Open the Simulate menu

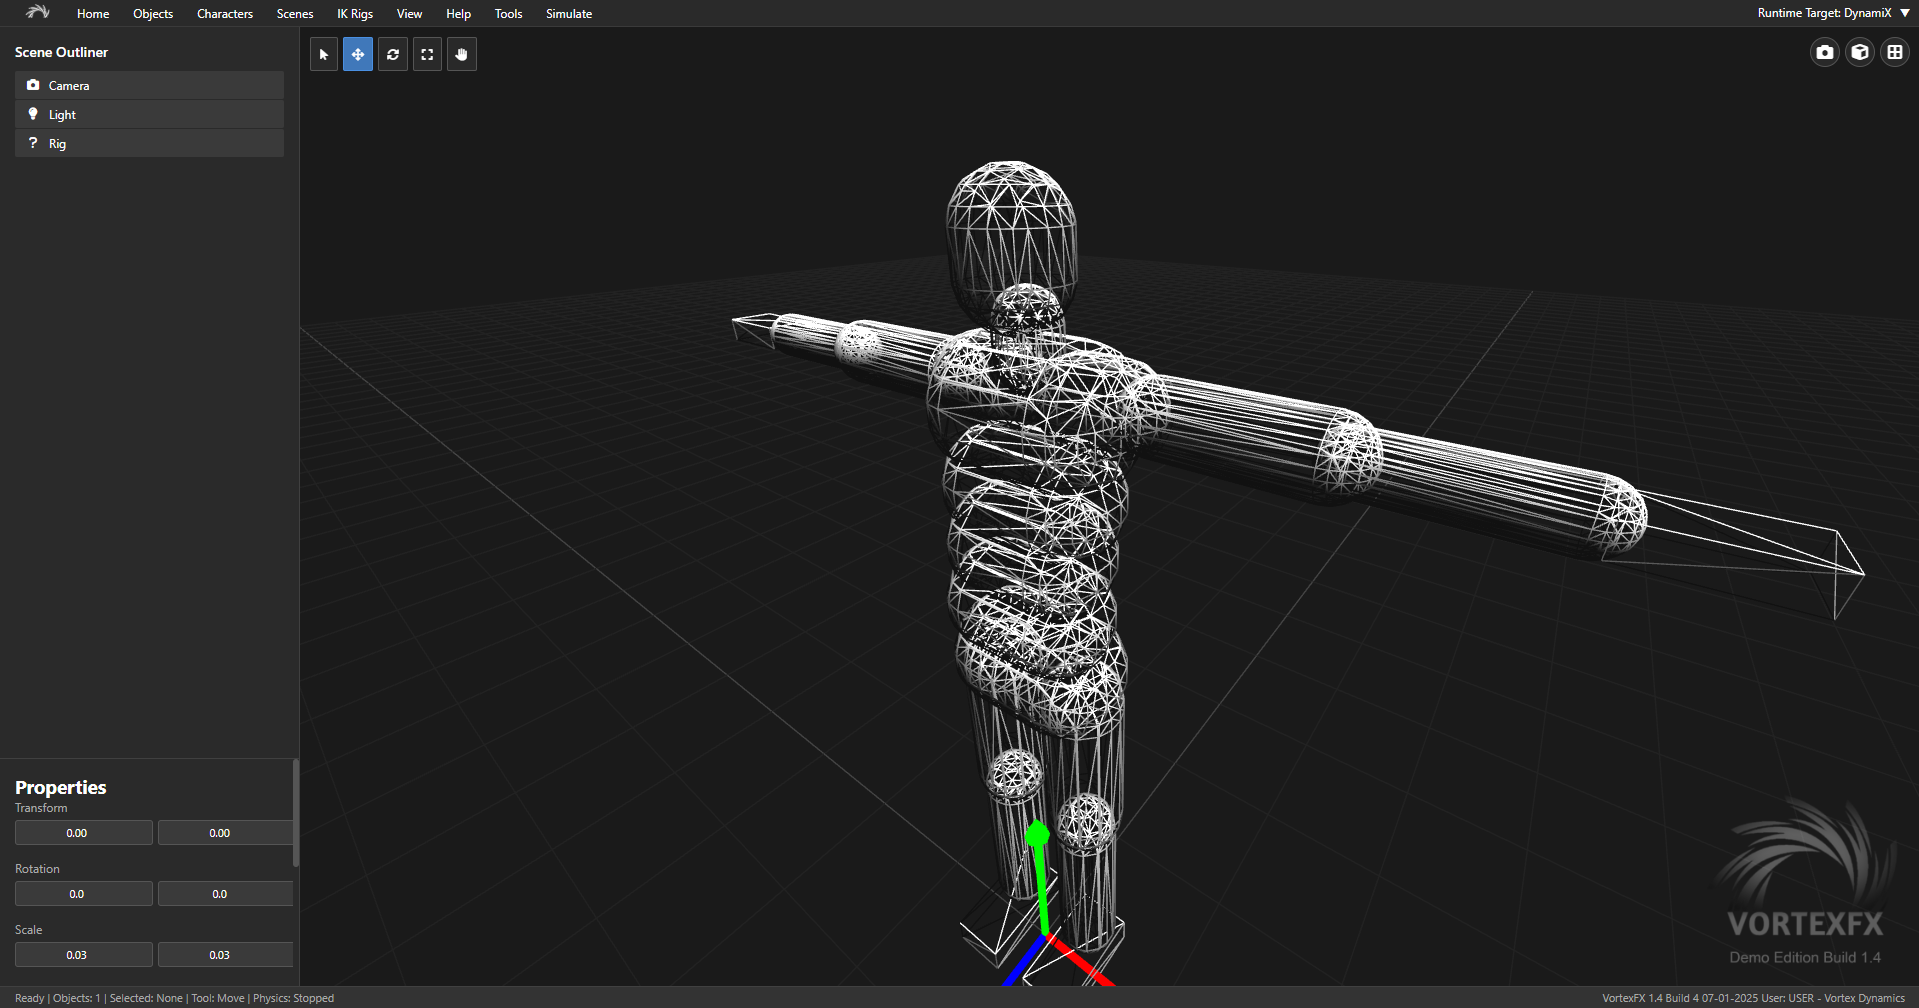[569, 14]
